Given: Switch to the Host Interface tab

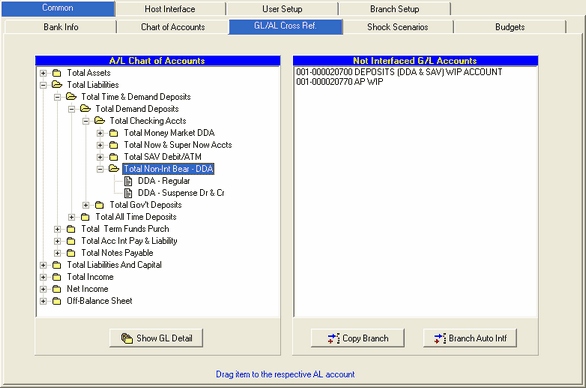Looking at the screenshot, I should (170, 9).
